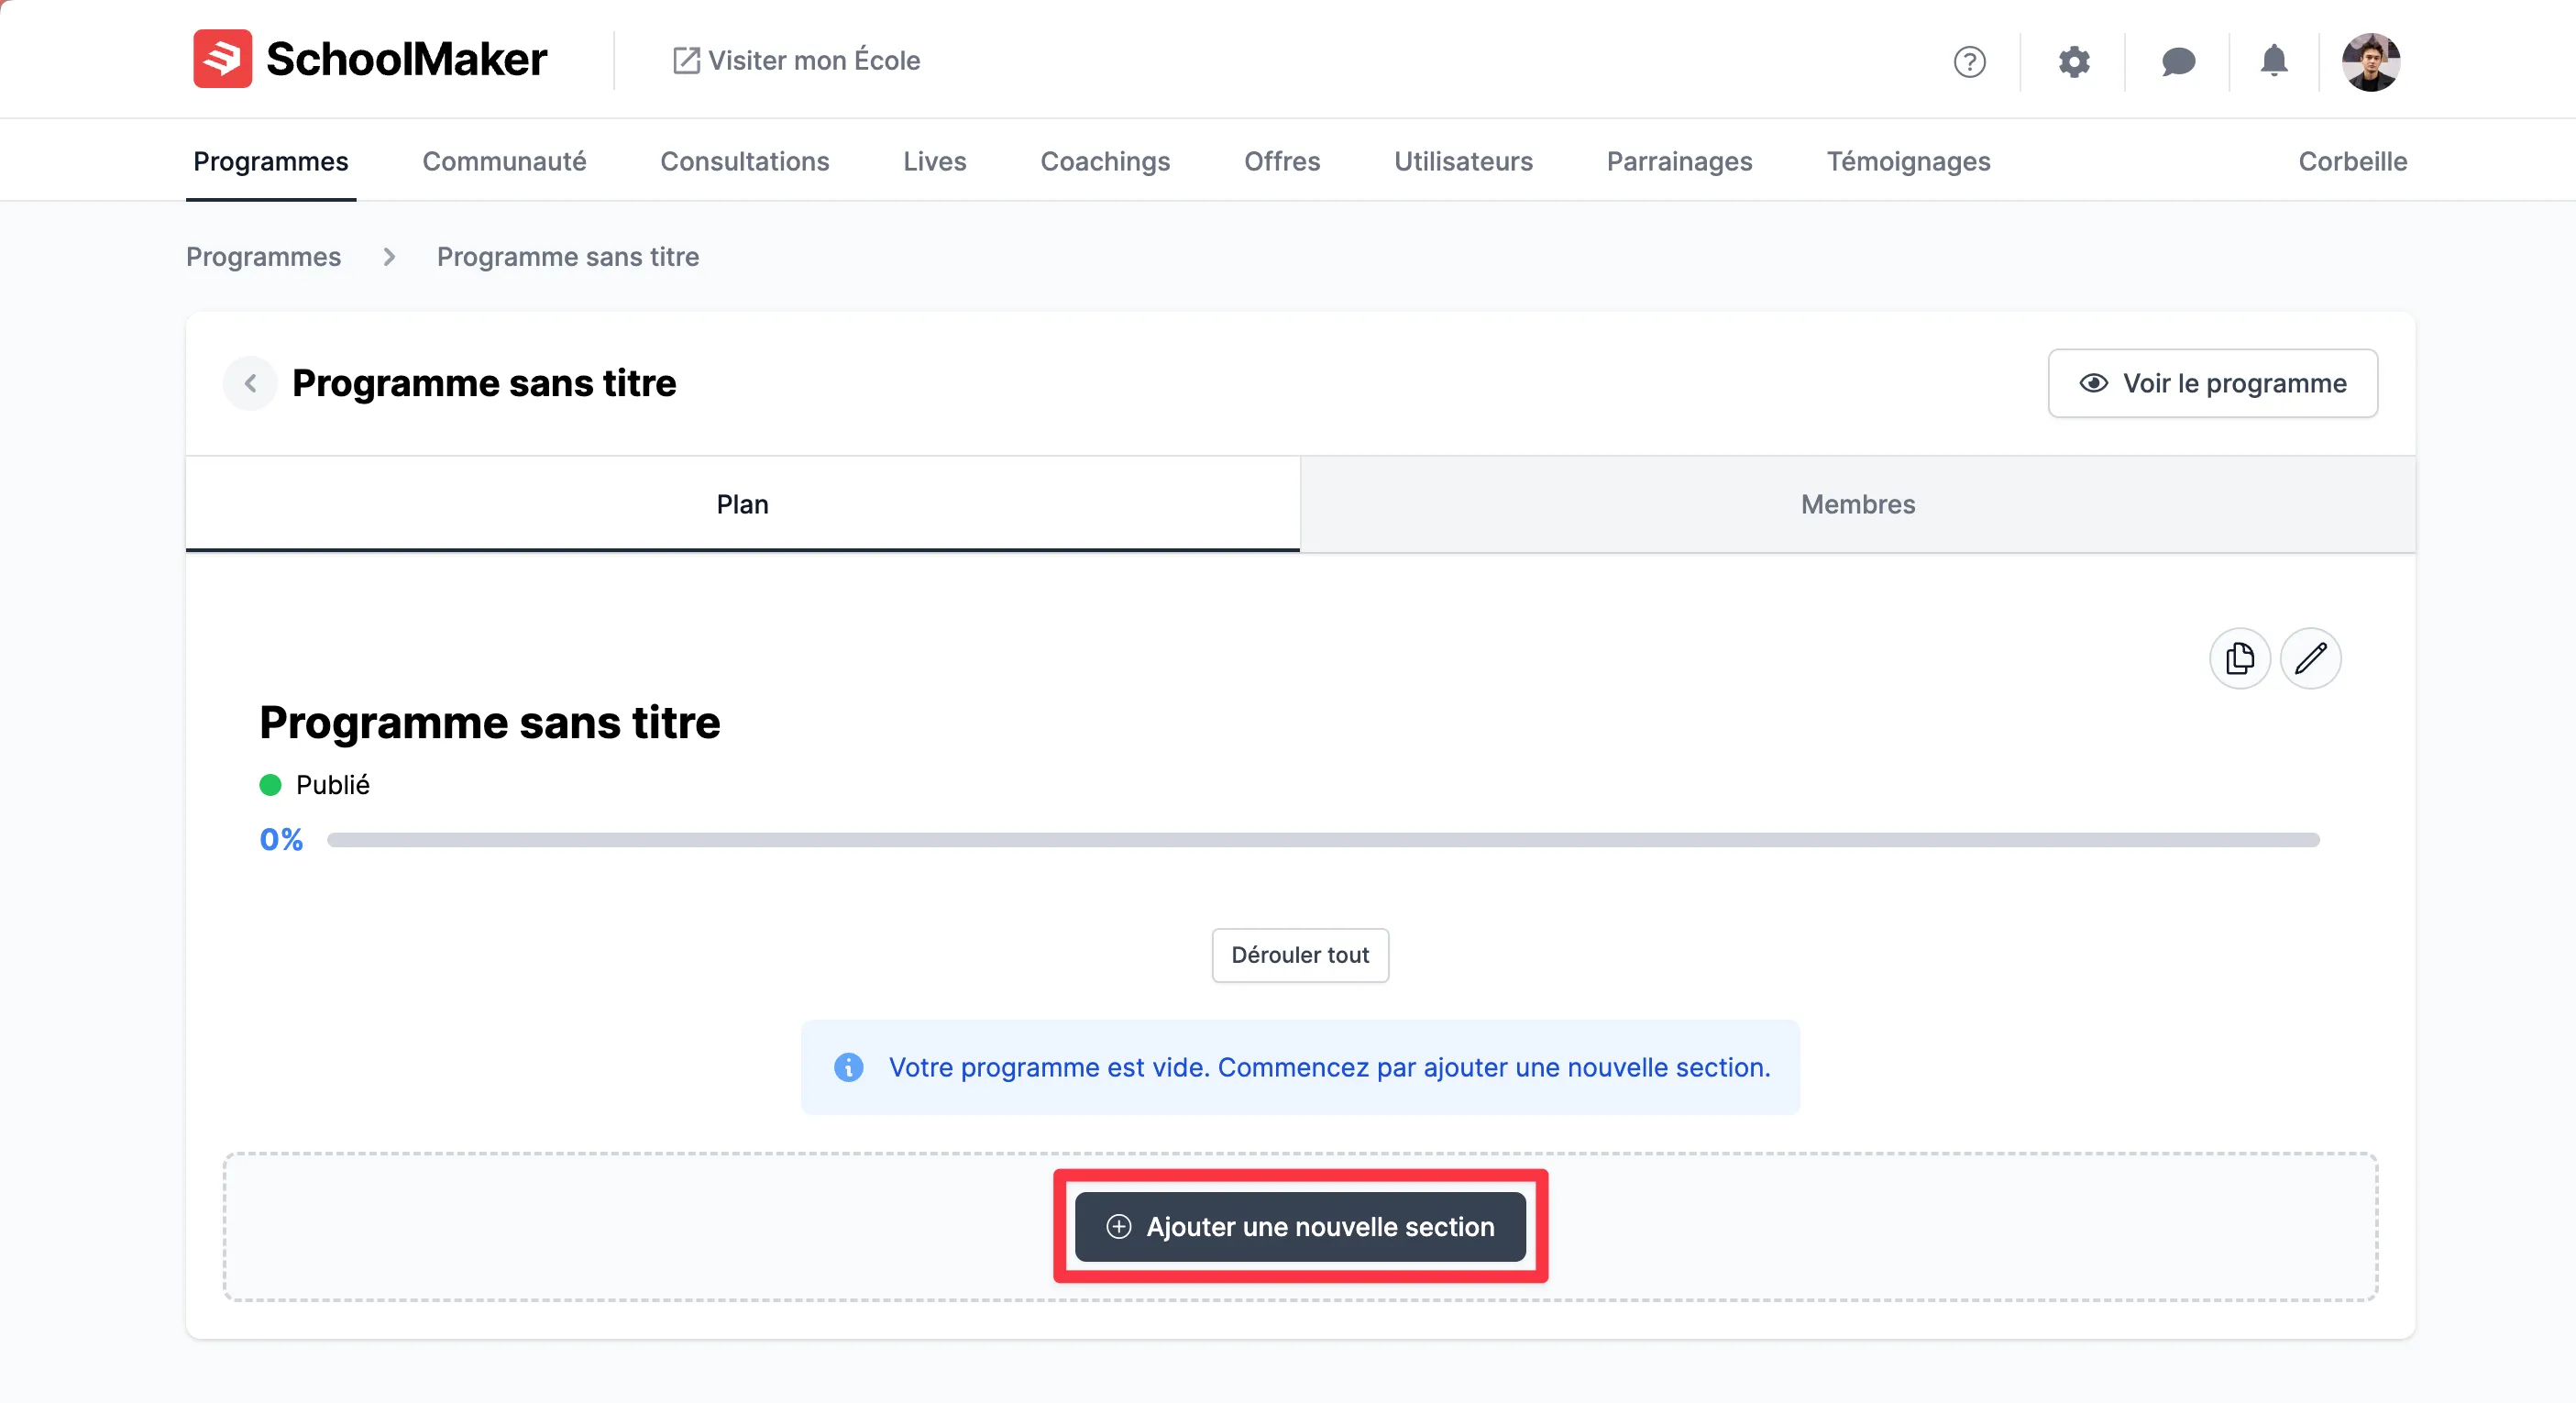Open the Utilisateurs tab

[x=1463, y=162]
